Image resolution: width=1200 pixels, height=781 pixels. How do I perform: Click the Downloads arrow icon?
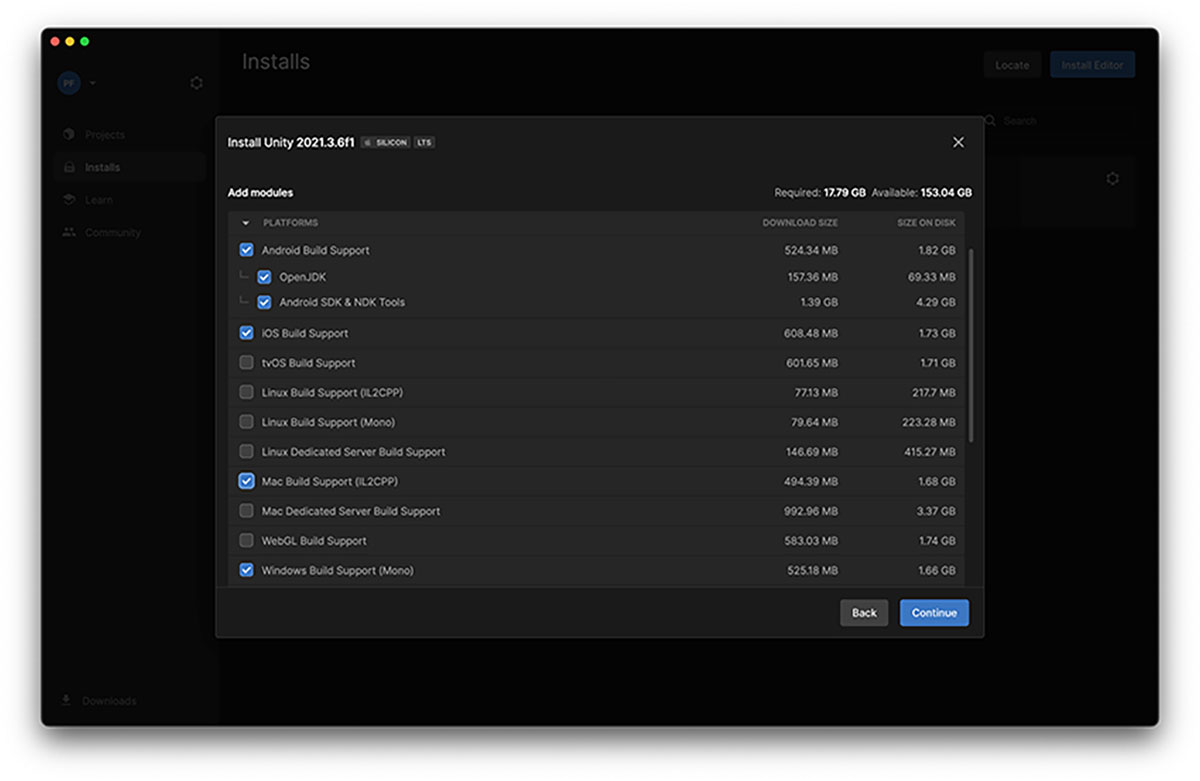tap(66, 700)
